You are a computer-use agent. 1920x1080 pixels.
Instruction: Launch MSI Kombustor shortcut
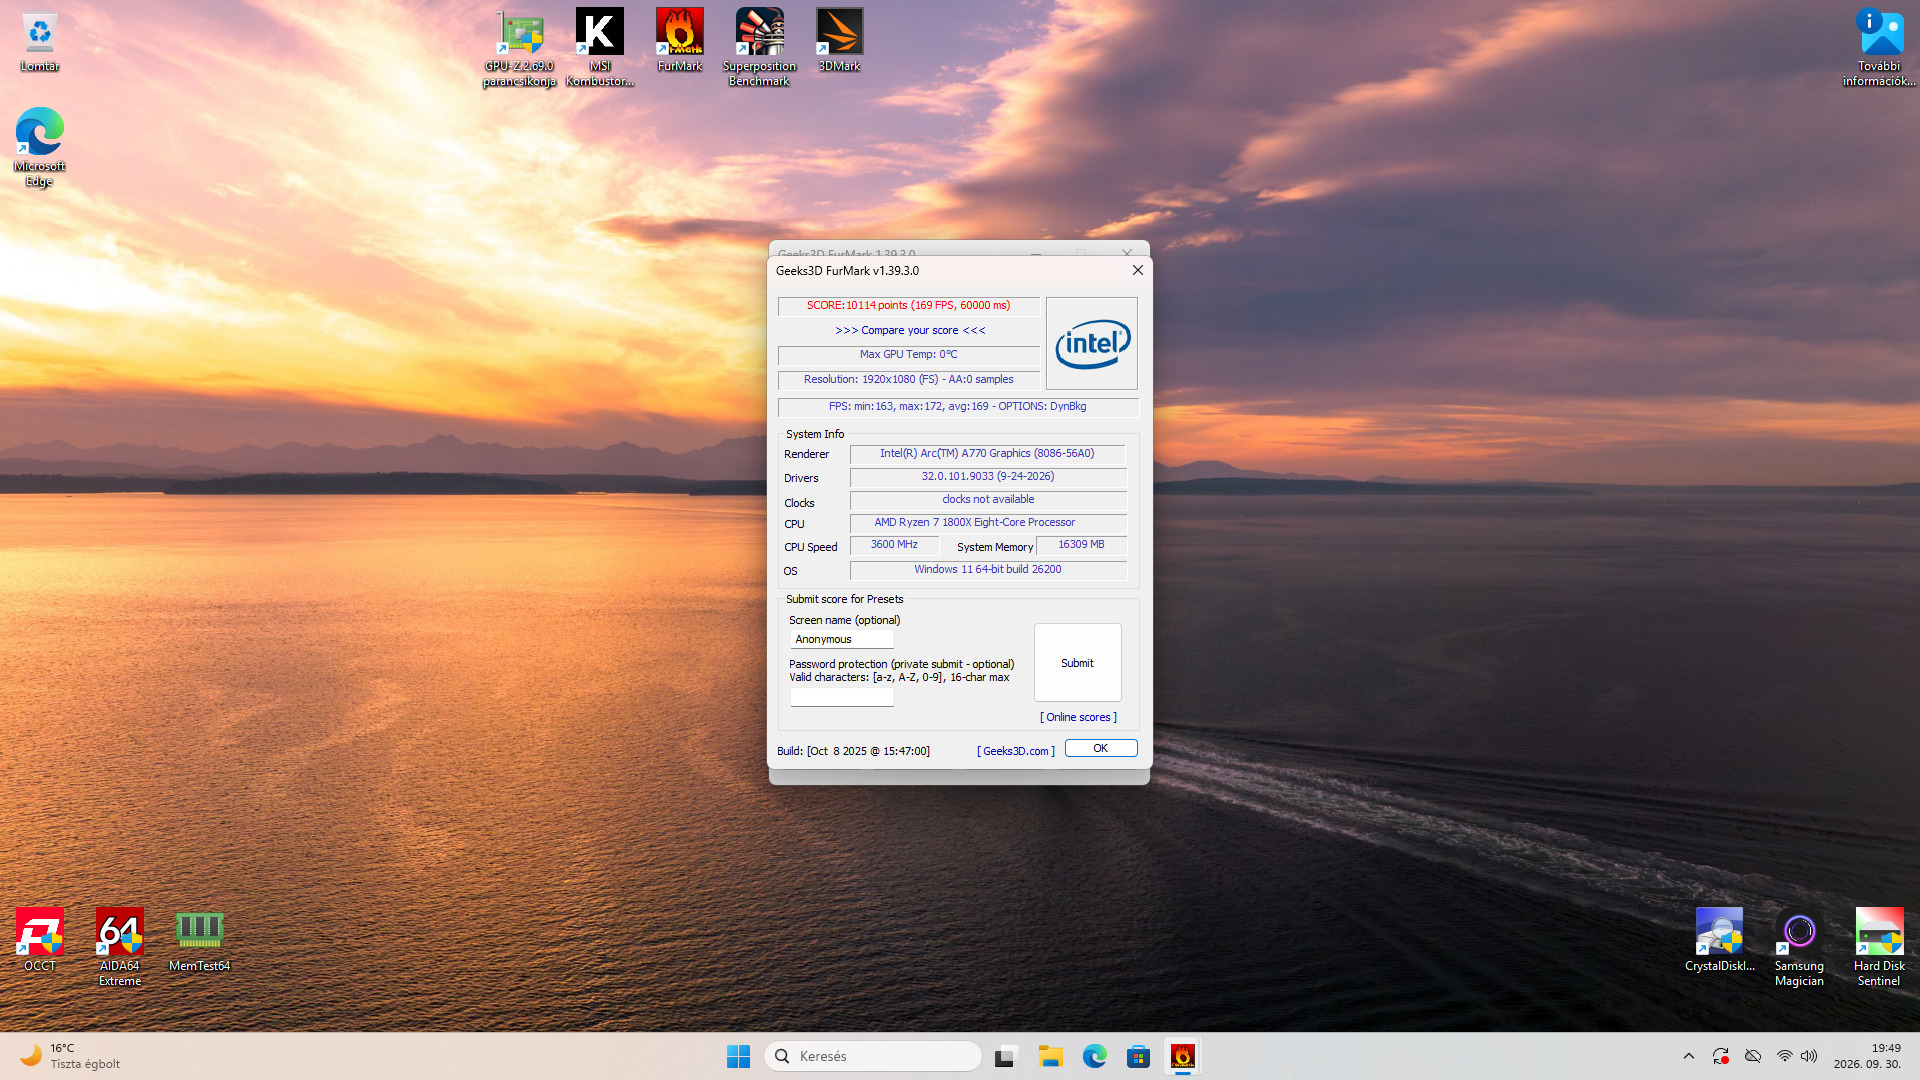pyautogui.click(x=600, y=47)
